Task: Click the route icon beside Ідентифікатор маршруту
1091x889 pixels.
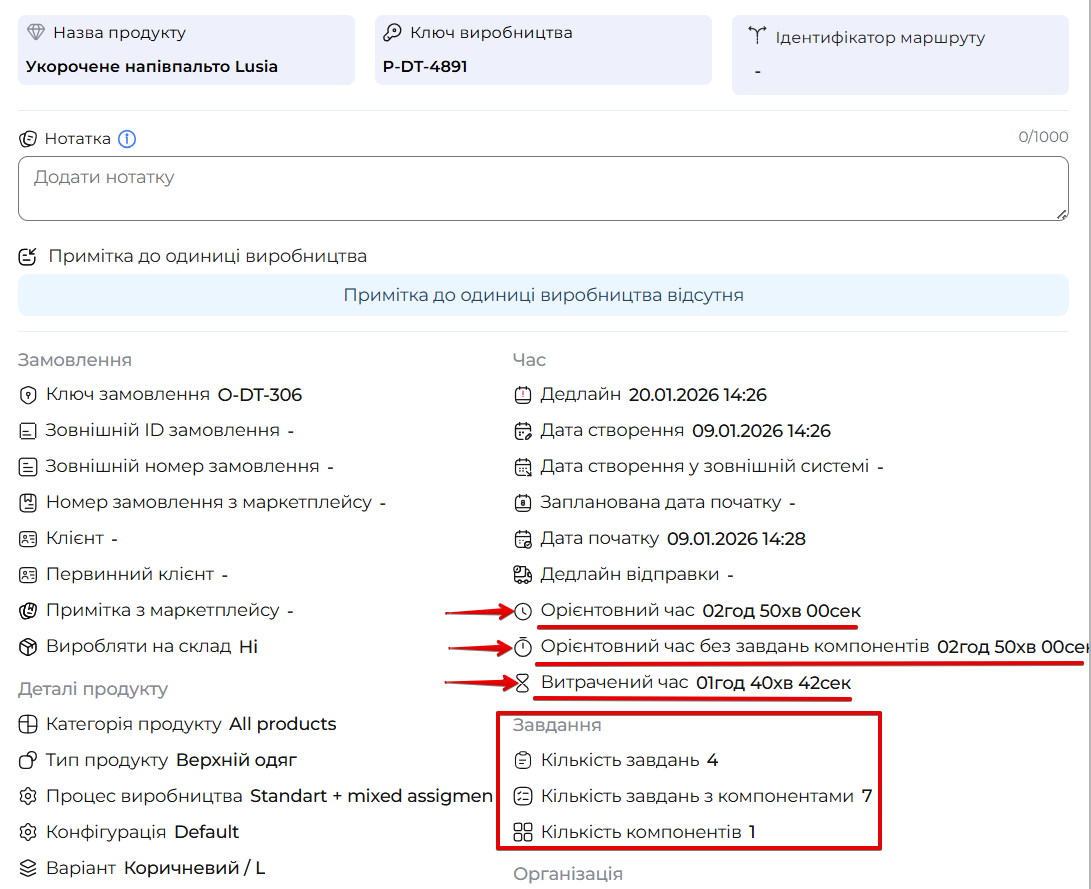Action: [757, 37]
